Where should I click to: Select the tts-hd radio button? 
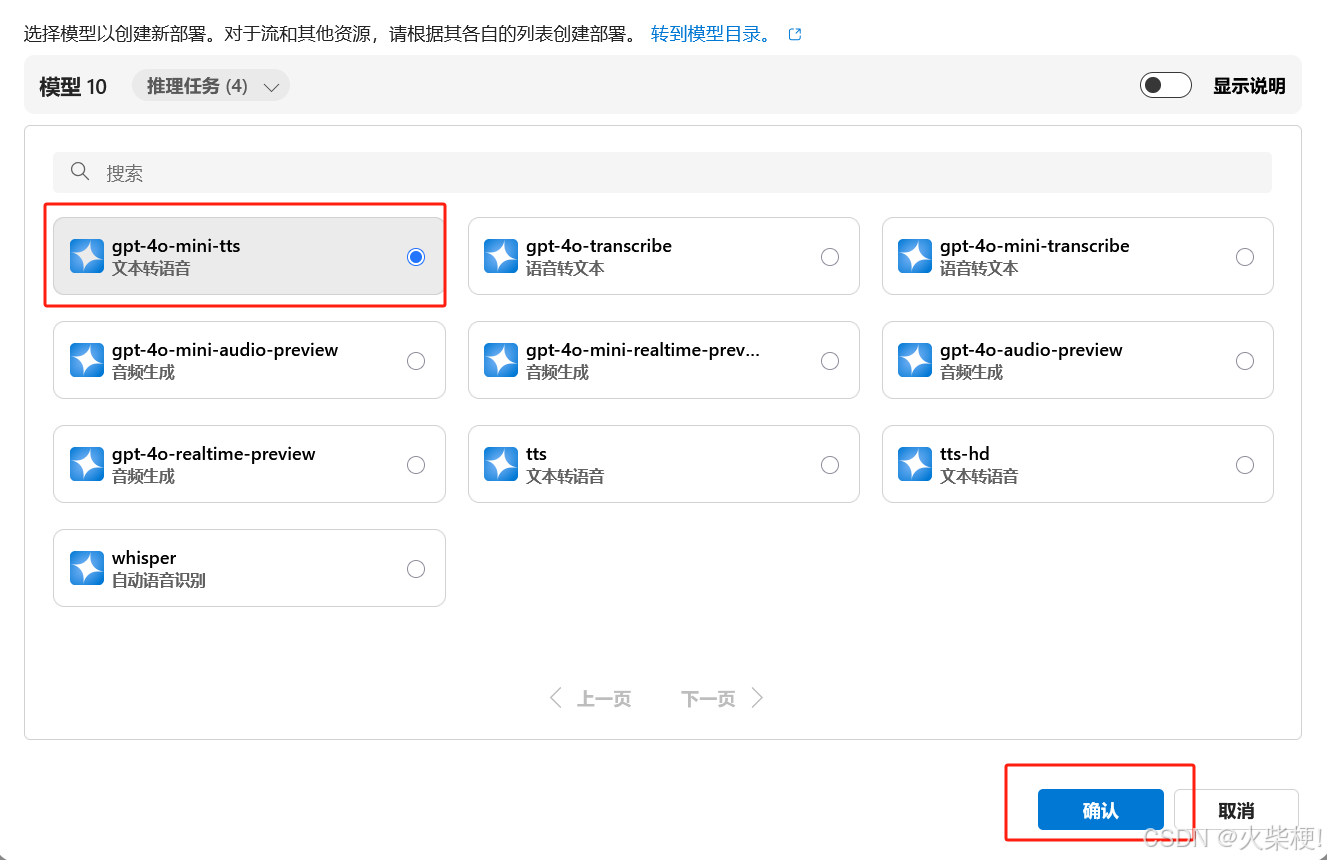pyautogui.click(x=1245, y=465)
